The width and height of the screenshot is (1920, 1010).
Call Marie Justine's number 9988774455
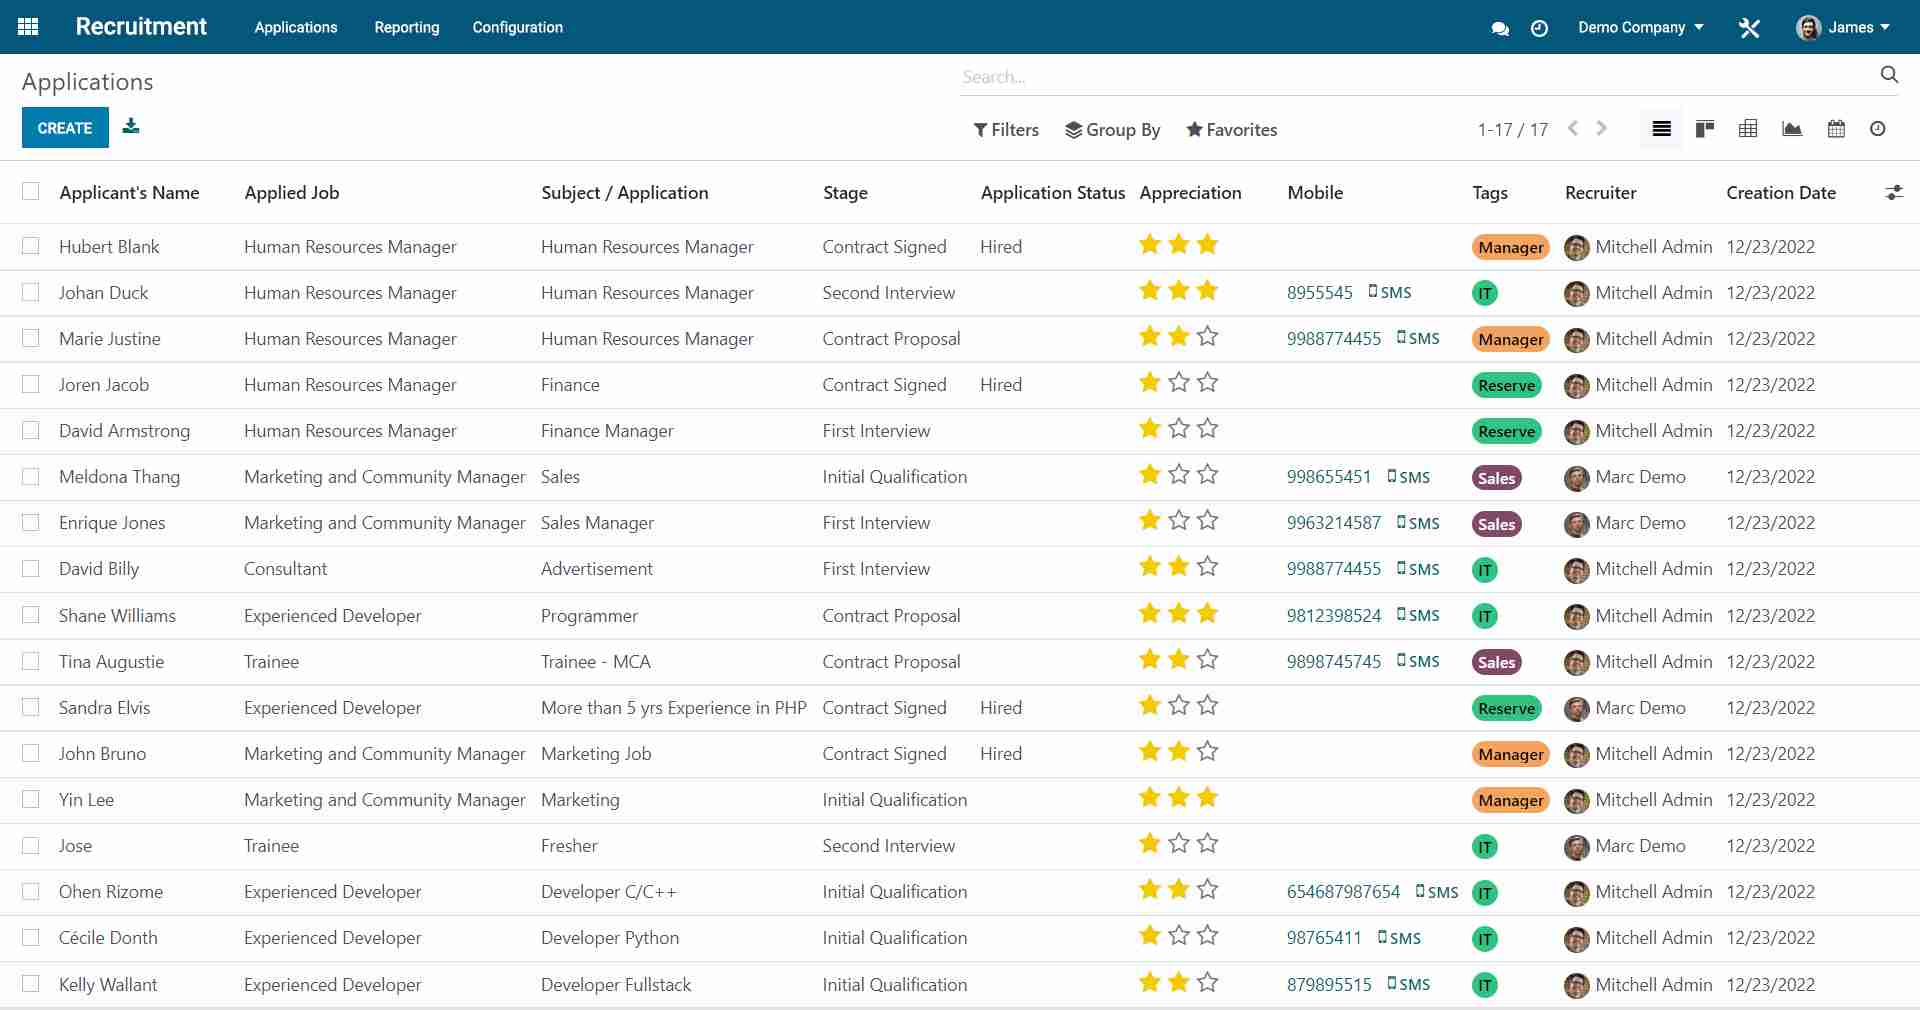(1334, 339)
